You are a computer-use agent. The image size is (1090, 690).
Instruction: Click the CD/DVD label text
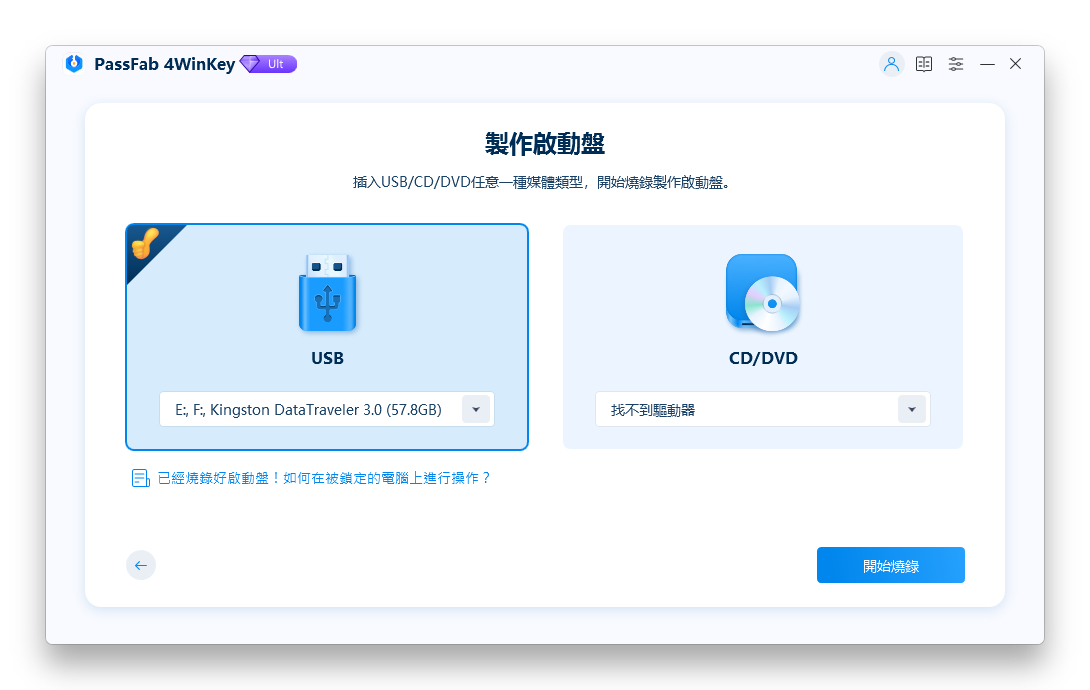point(763,358)
